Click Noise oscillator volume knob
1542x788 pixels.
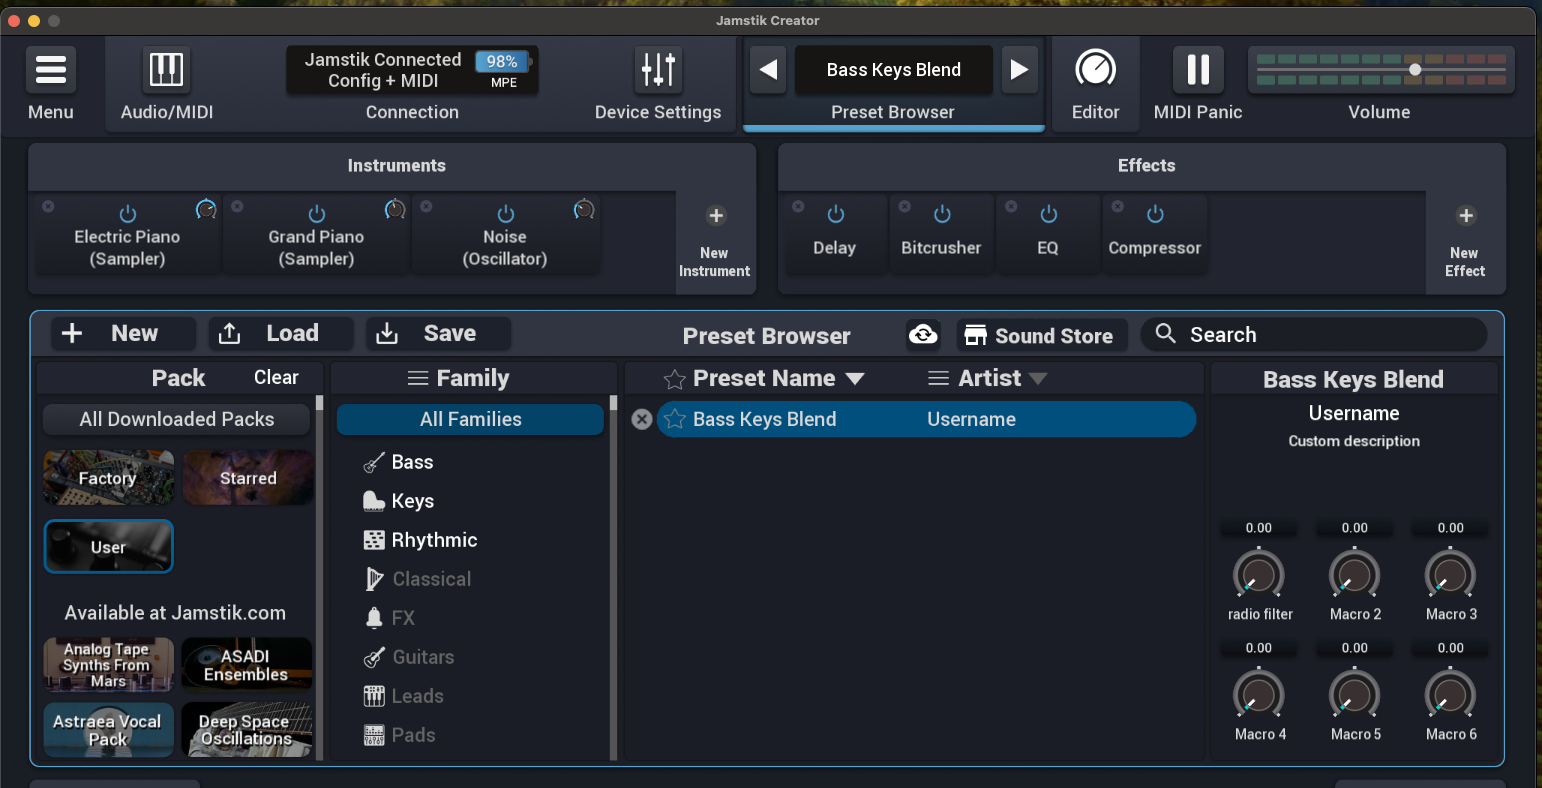pos(584,209)
